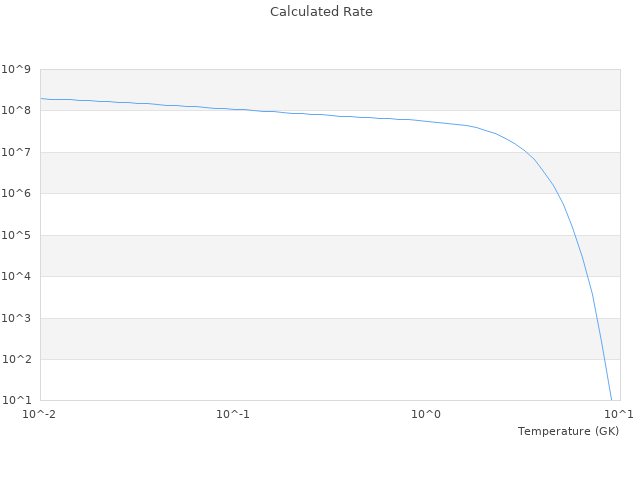Click the 10^1 label on the y-axis

pos(17,401)
